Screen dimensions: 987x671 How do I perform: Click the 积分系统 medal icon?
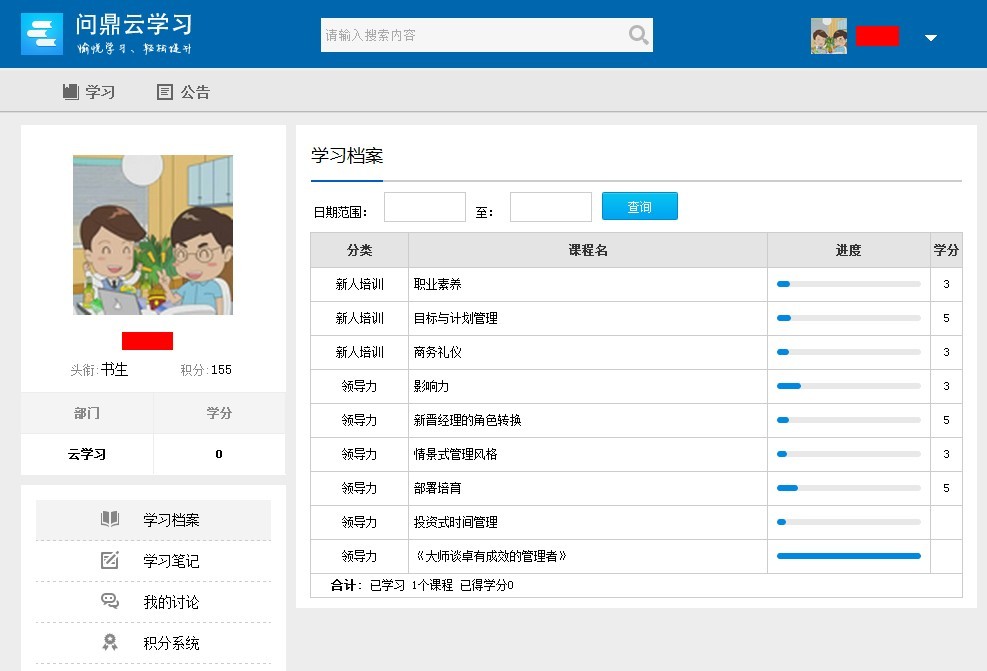110,642
